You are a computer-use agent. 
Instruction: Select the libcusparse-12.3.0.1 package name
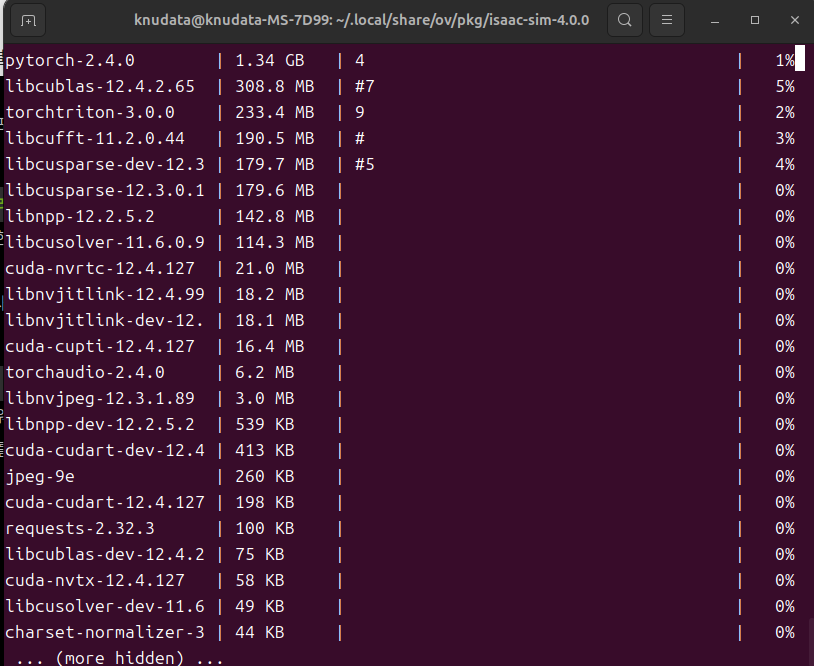[x=105, y=191]
